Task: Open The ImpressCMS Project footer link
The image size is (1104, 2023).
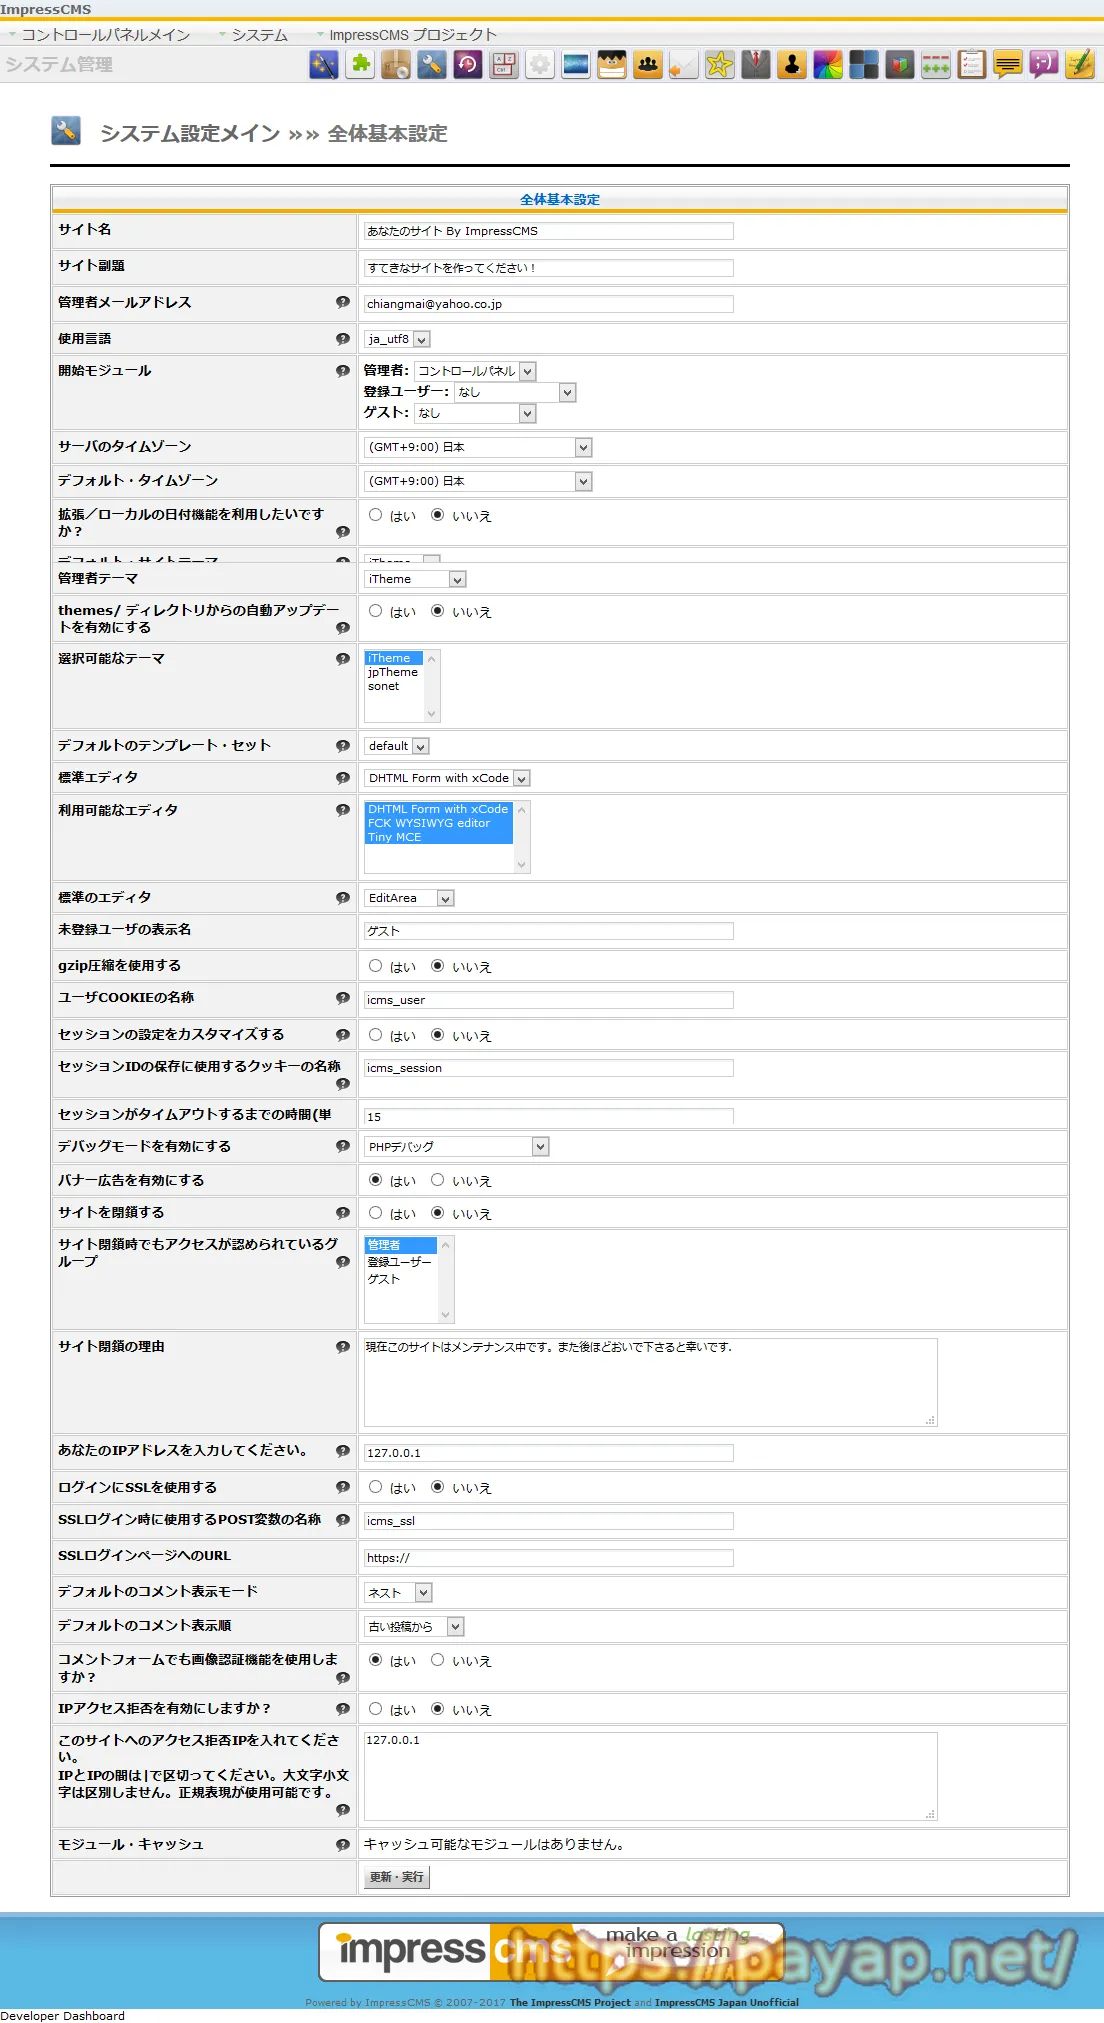Action: click(x=570, y=2002)
